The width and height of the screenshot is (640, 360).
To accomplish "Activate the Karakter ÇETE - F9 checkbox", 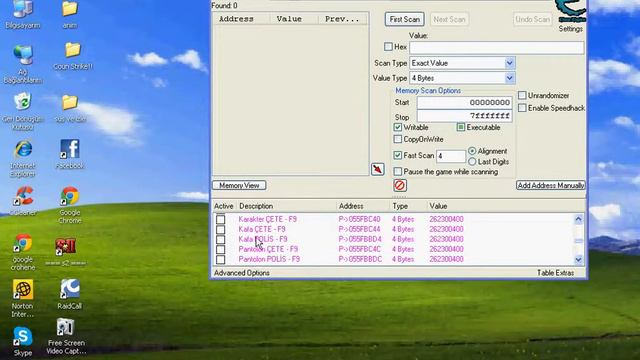I will (220, 219).
